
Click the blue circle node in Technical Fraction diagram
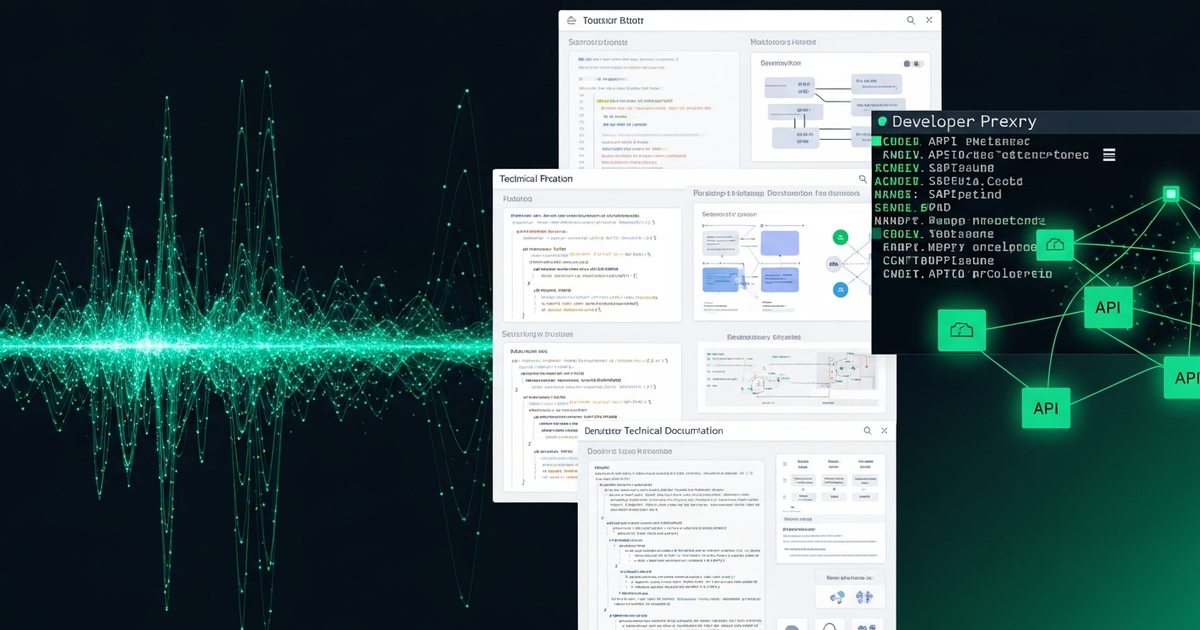click(838, 290)
